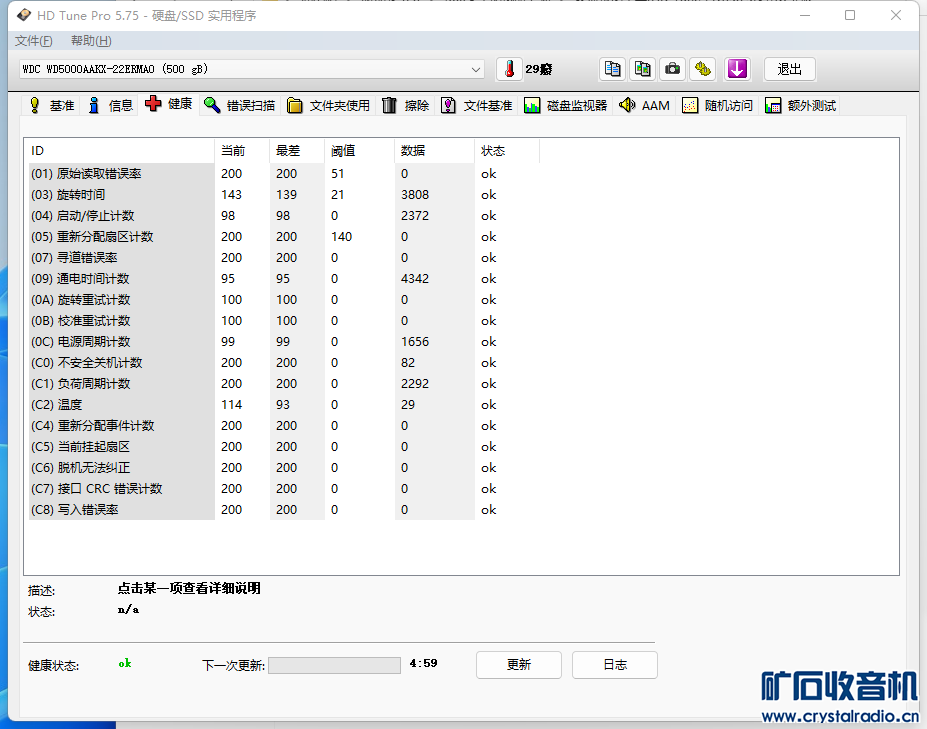This screenshot has width=927, height=729.
Task: Click the 数据 column header
Action: [434, 151]
